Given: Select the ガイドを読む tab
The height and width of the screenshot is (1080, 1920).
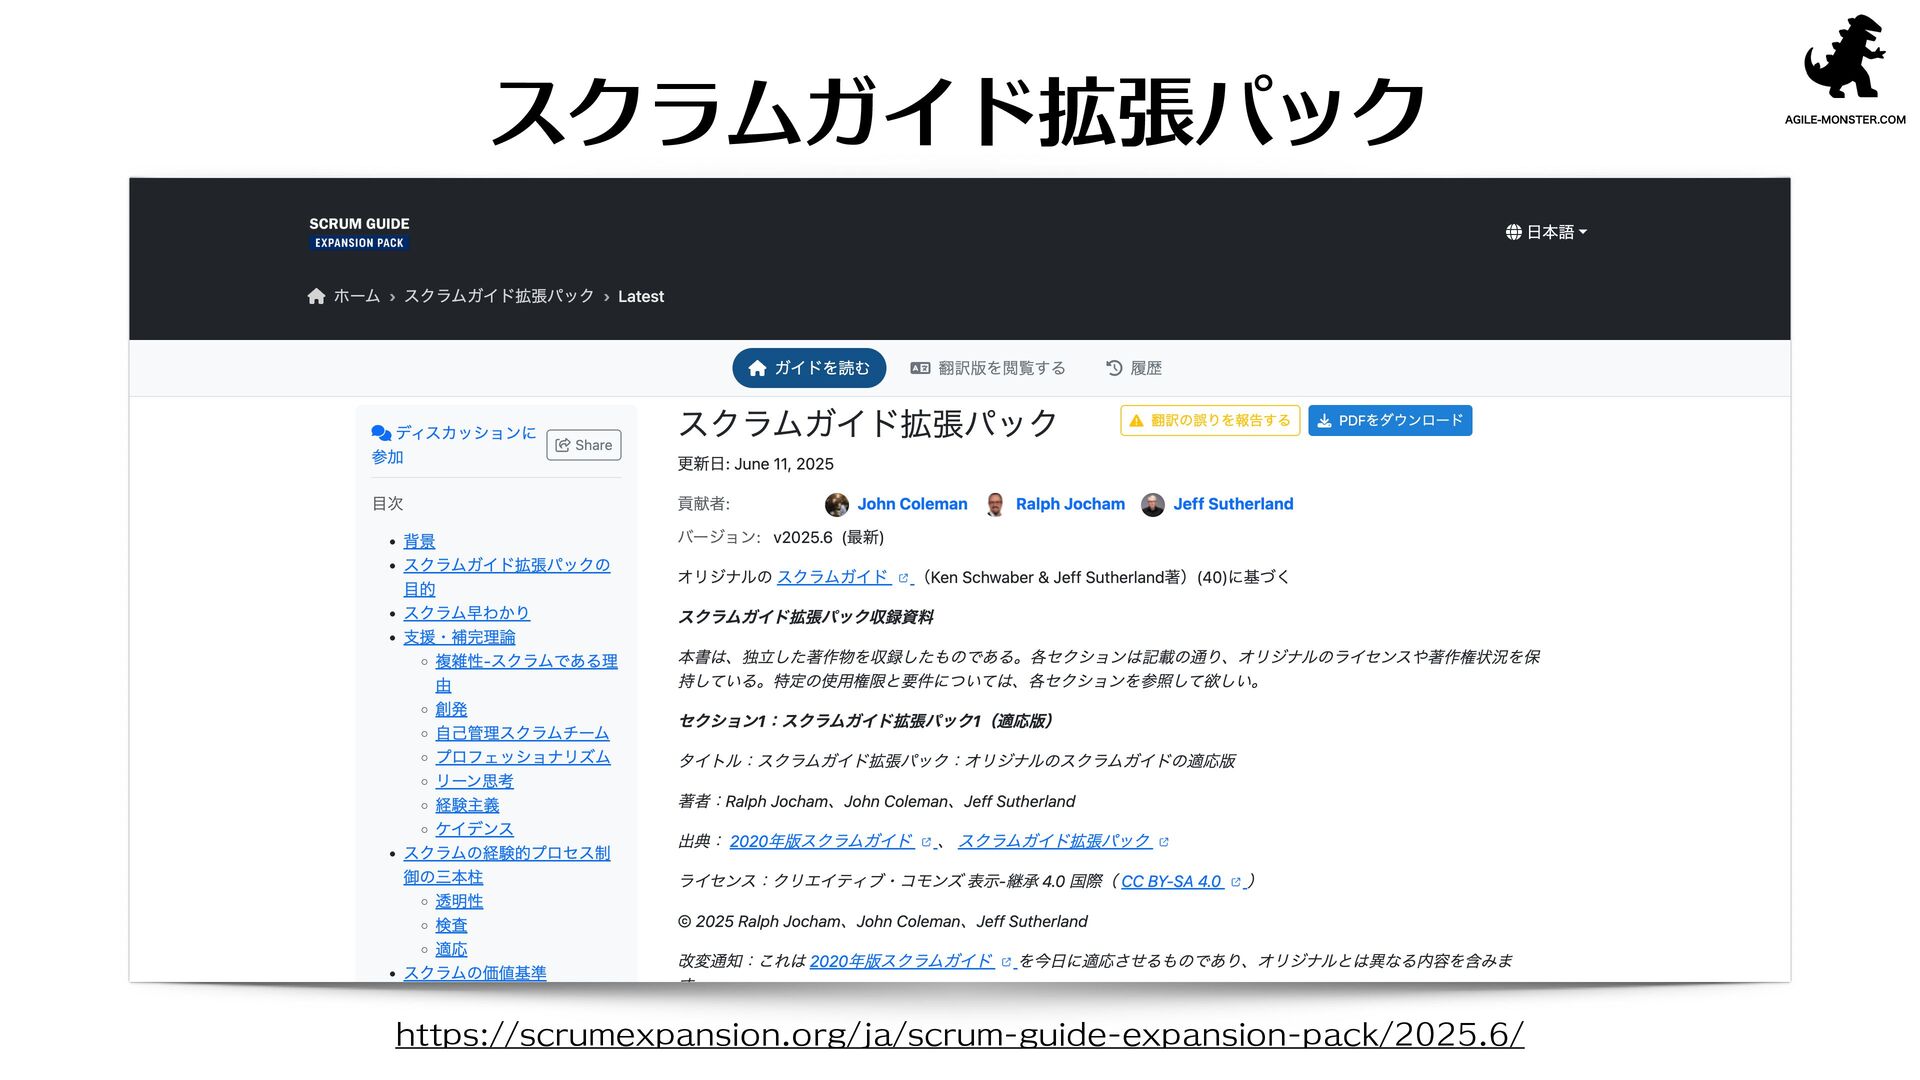Looking at the screenshot, I should (809, 368).
